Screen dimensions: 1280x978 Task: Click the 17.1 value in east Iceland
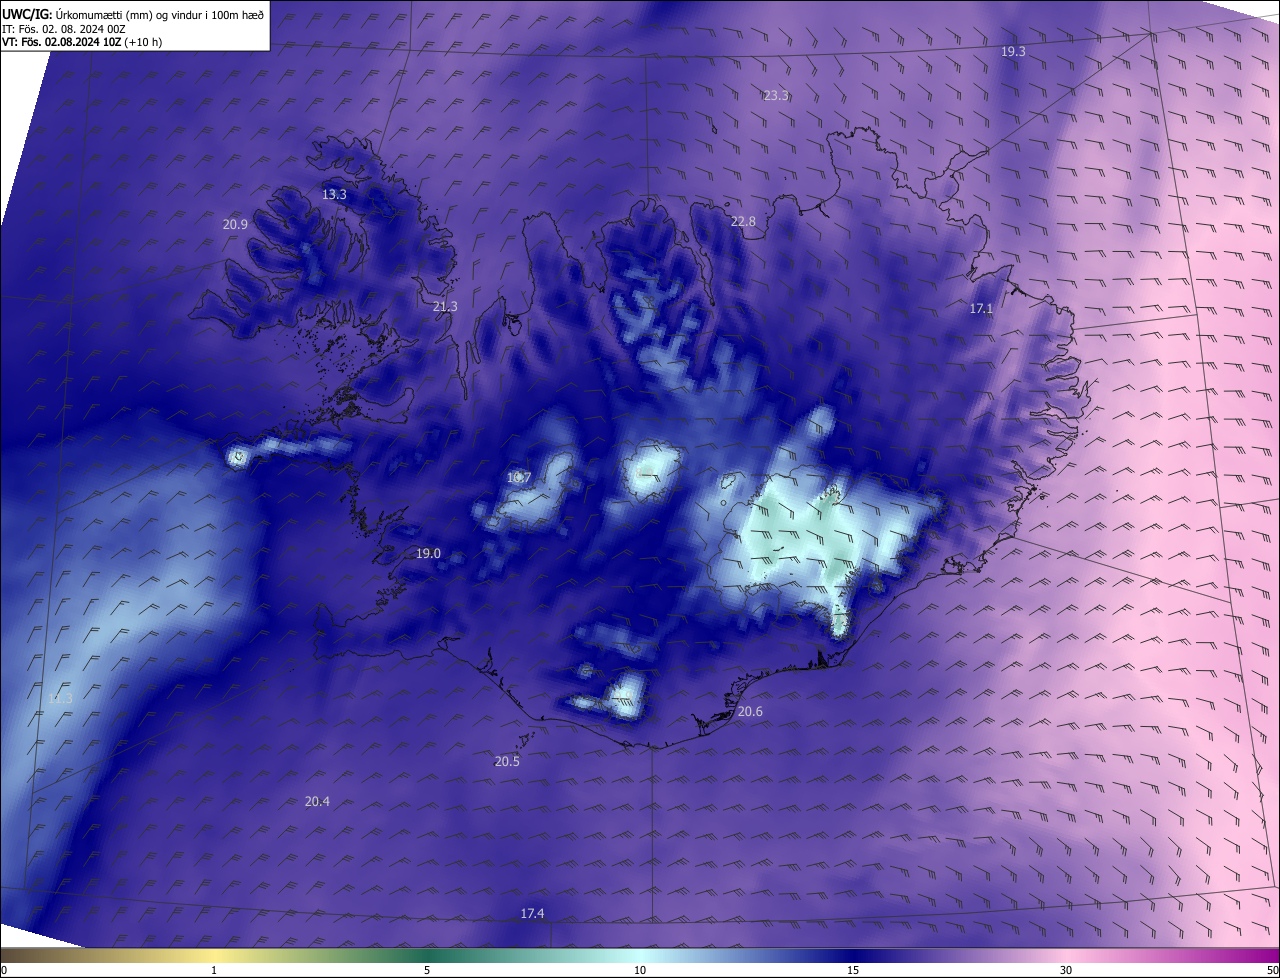(981, 309)
